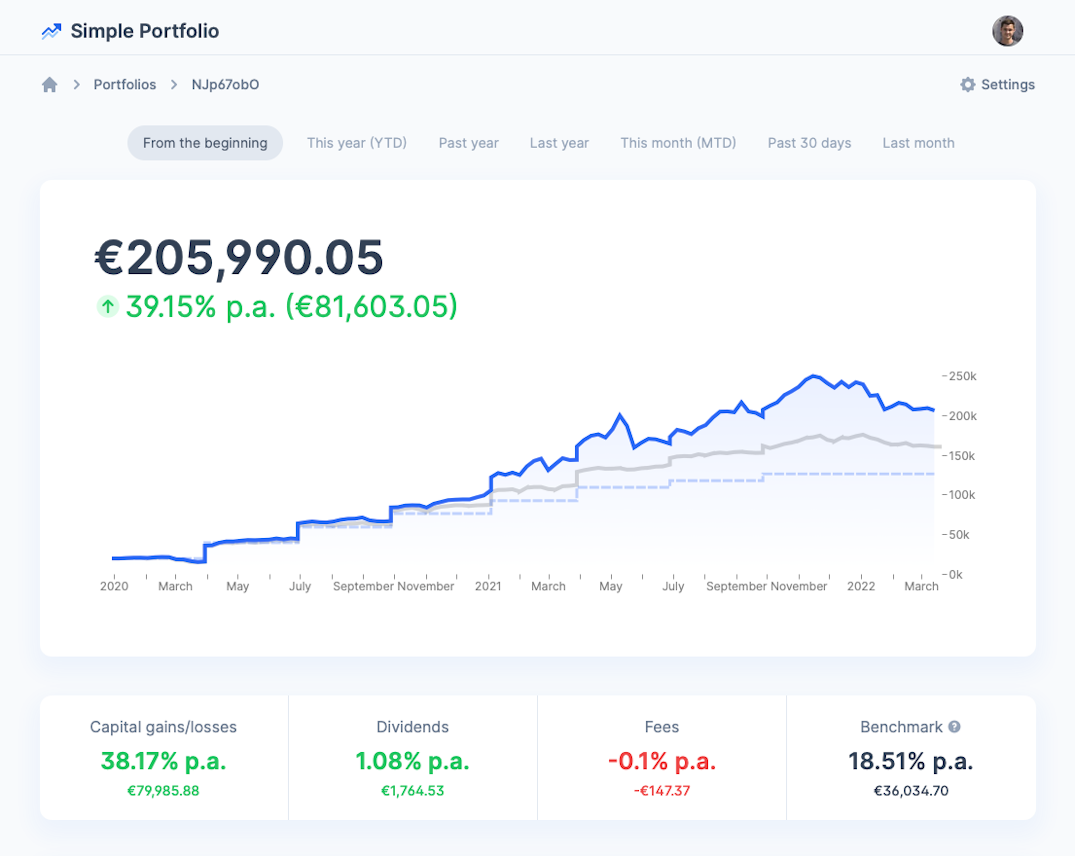This screenshot has height=856, width=1075.
Task: Switch to "This month (MTD)" view
Action: (678, 143)
